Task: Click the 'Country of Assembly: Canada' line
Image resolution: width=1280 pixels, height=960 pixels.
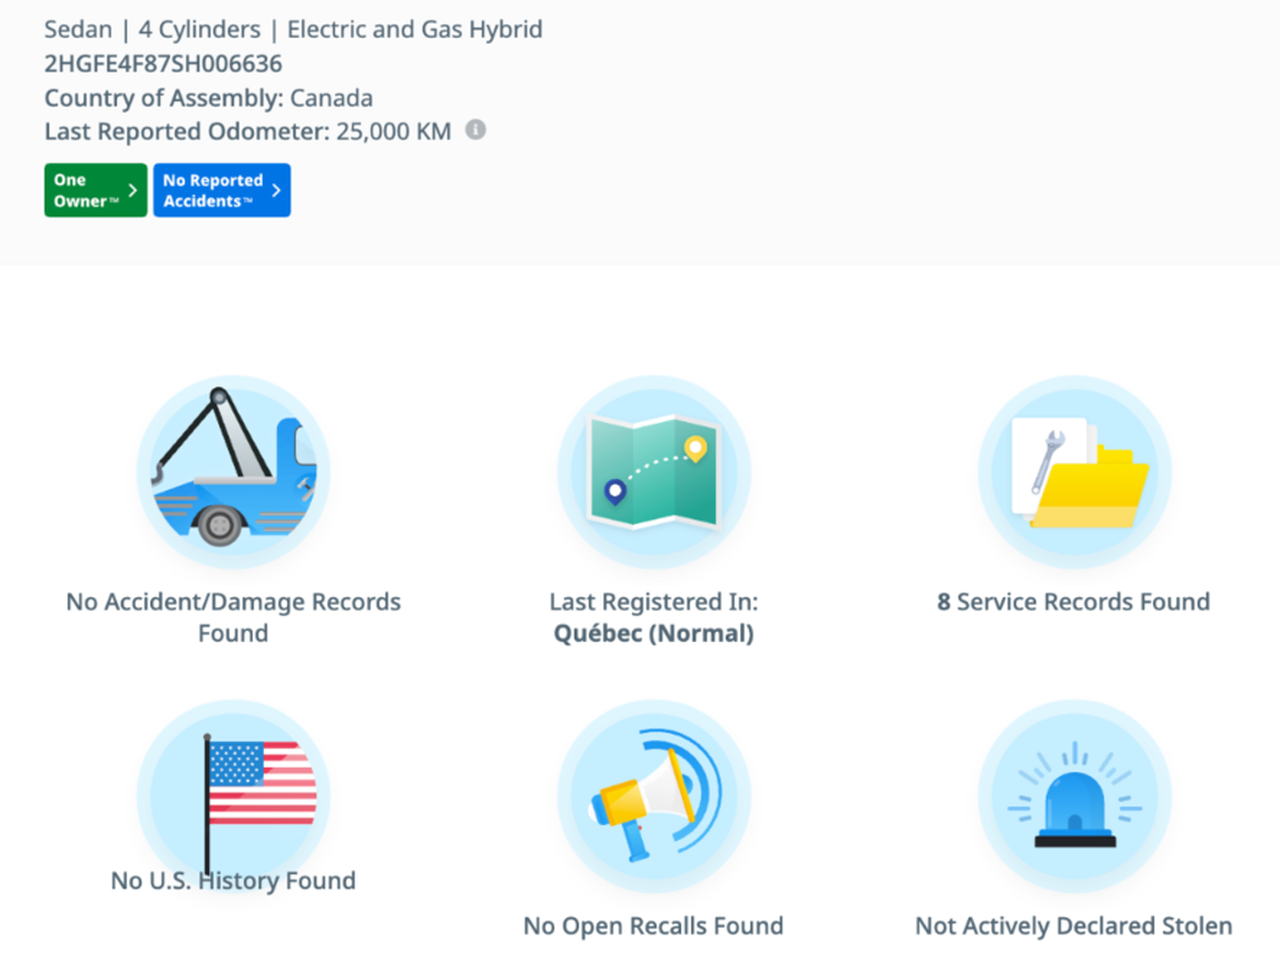Action: tap(208, 98)
